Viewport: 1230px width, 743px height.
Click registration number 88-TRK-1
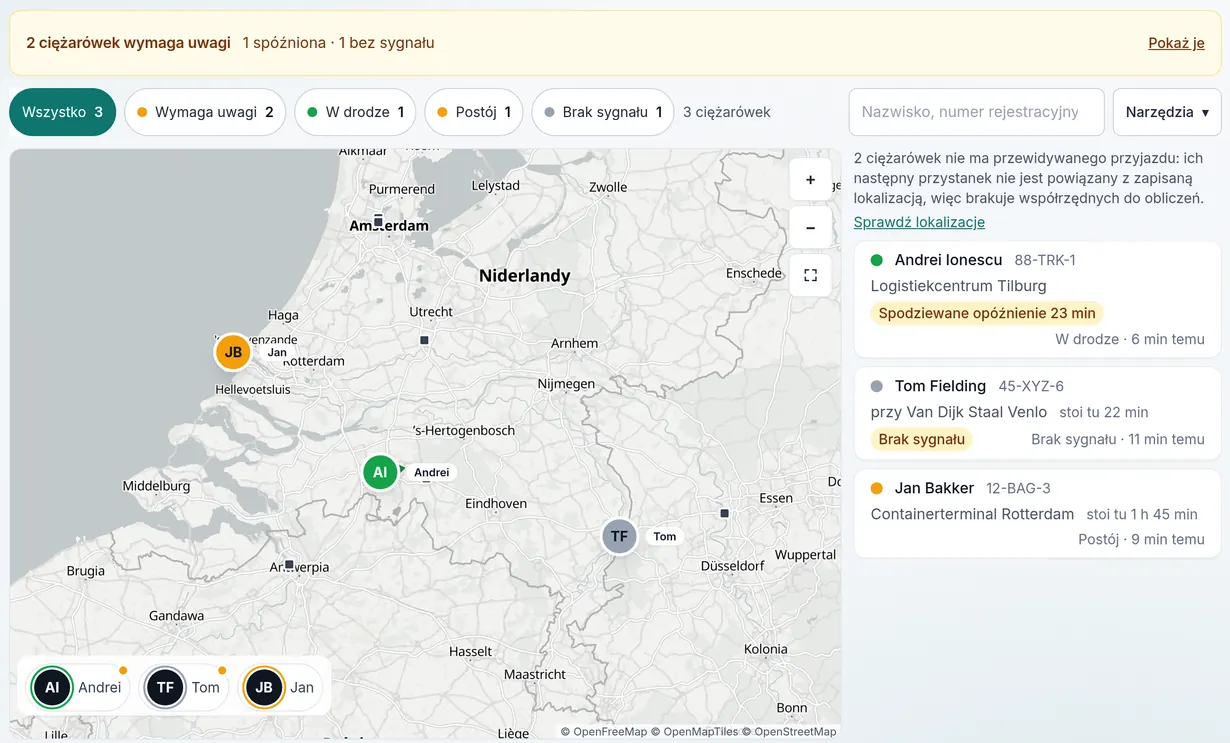[x=1045, y=260]
